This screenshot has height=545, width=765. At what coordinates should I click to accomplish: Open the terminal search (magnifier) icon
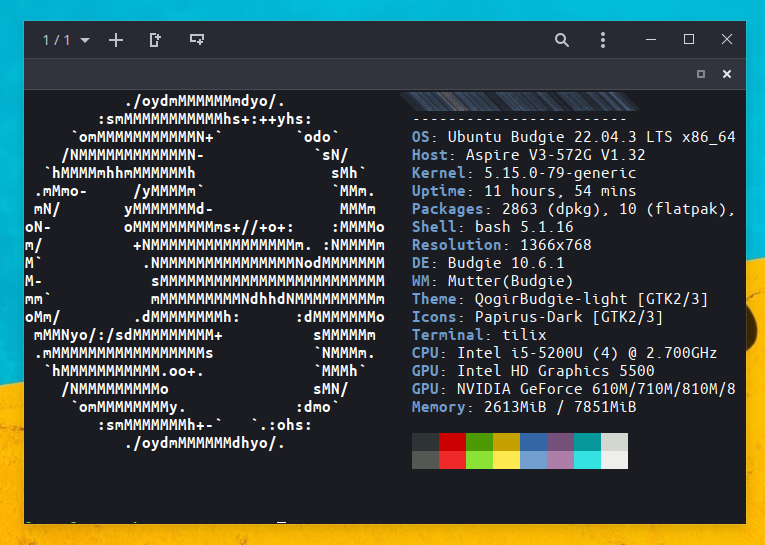562,40
